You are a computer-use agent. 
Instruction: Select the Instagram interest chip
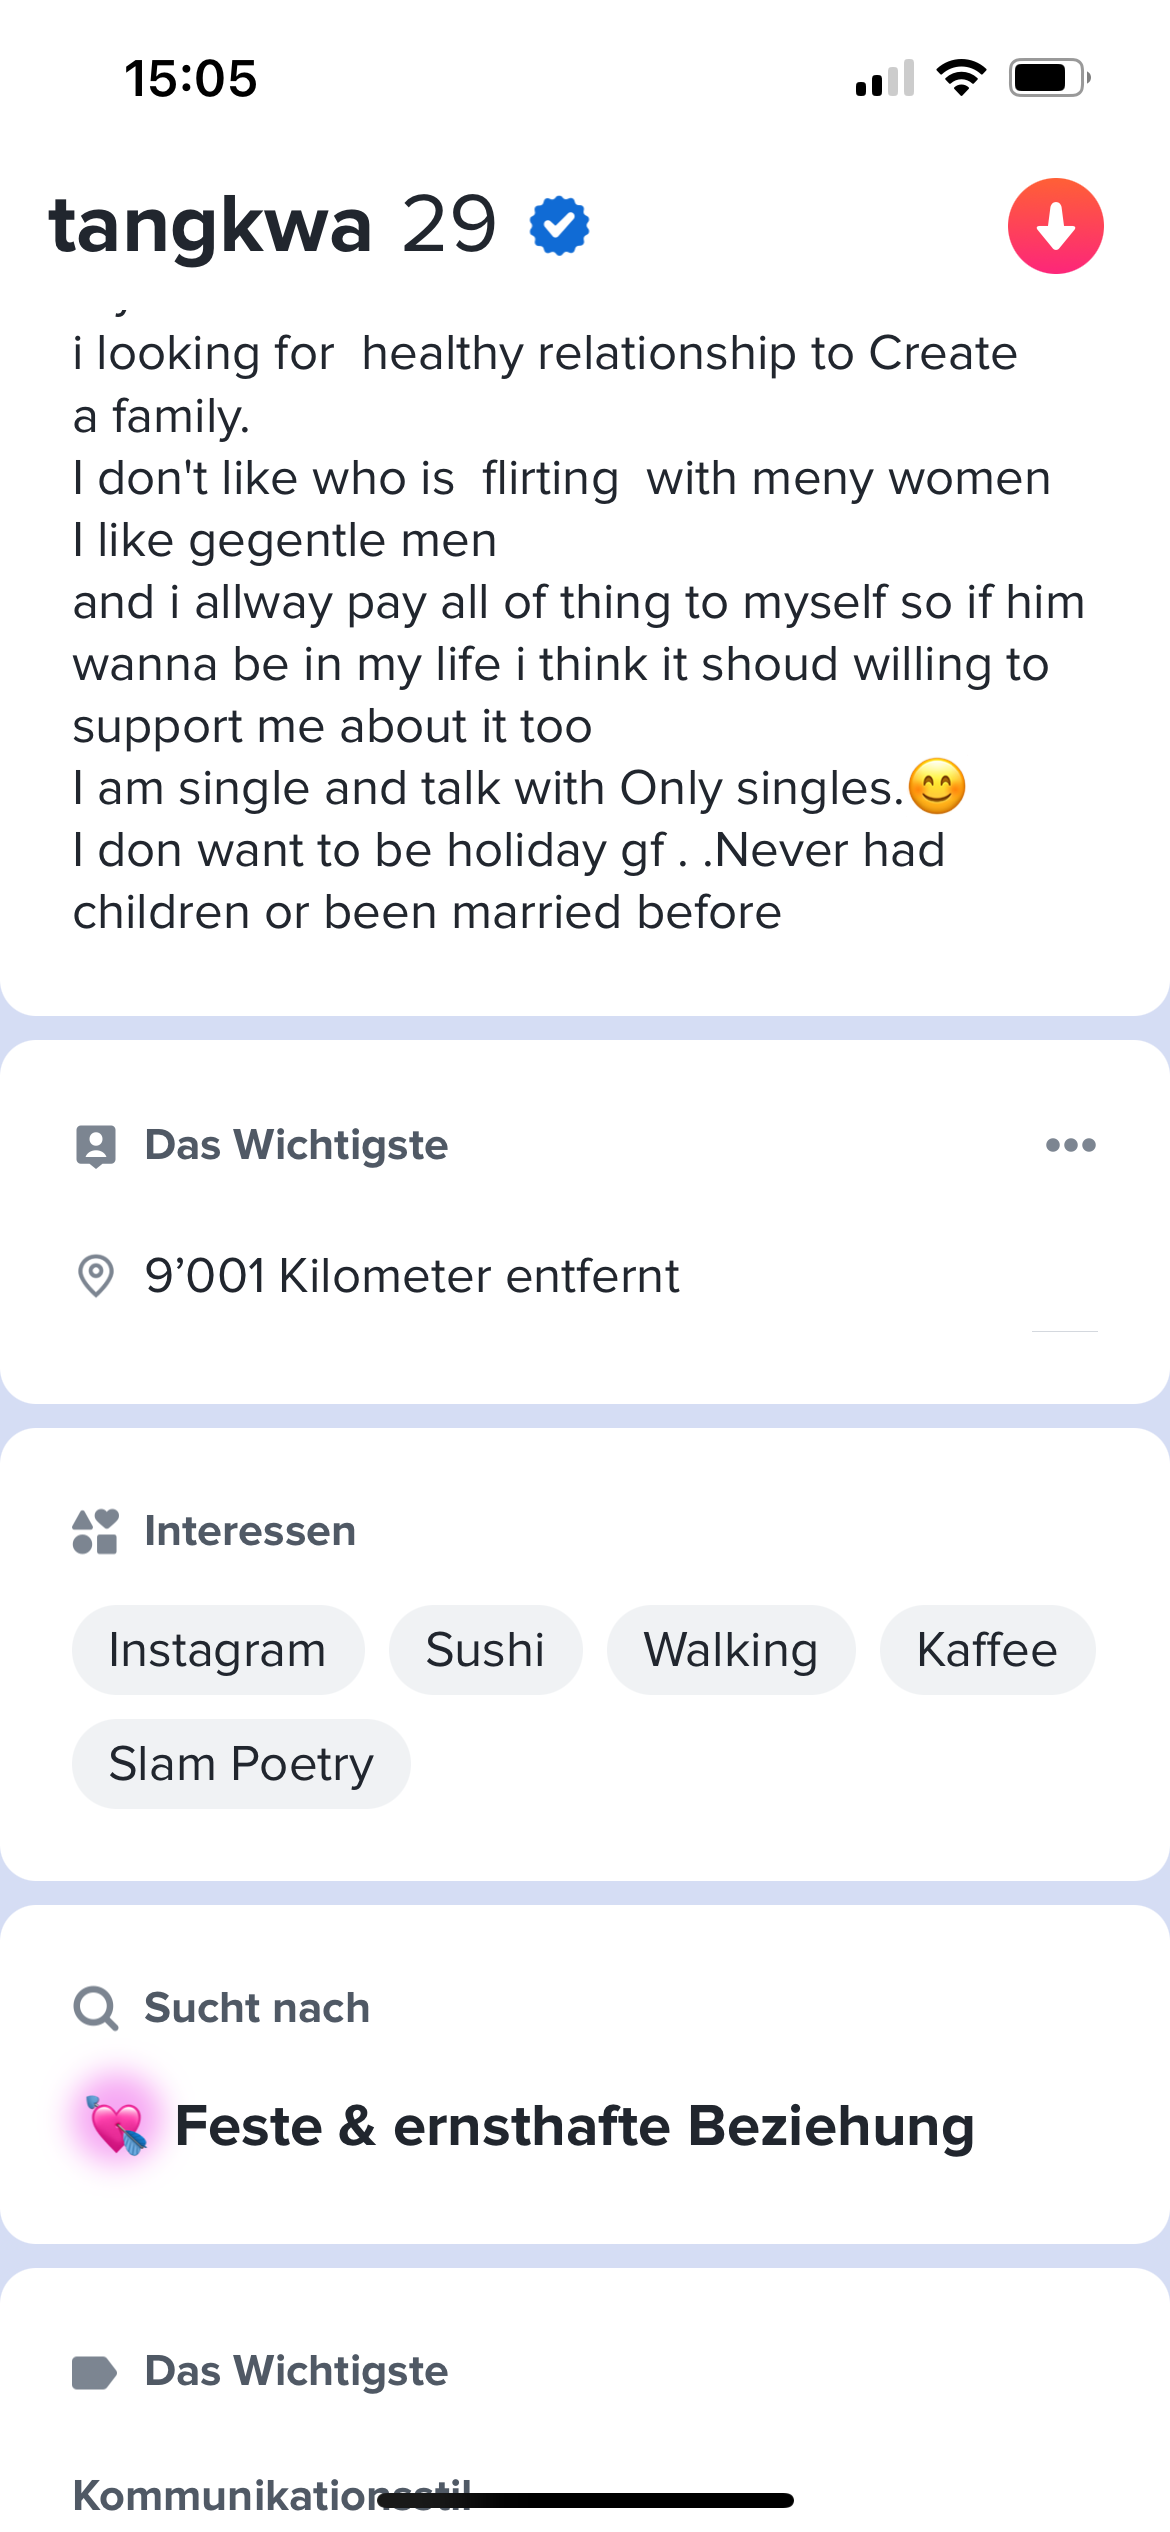[218, 1650]
